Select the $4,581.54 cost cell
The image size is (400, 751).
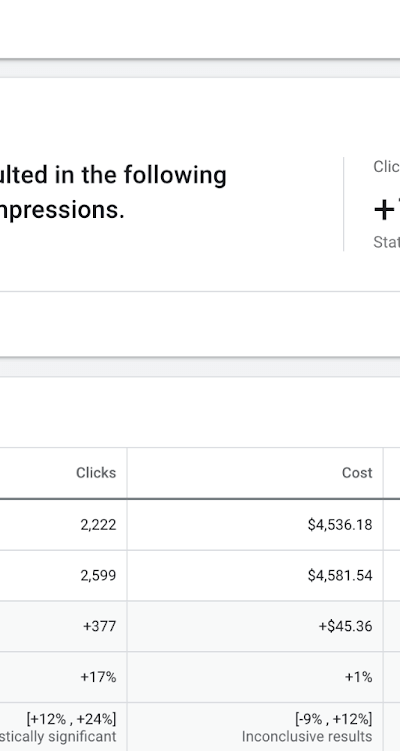340,575
